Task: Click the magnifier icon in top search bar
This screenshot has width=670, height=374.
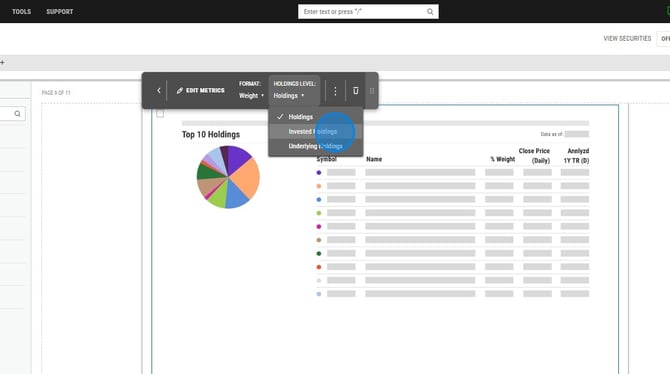Action: coord(430,12)
